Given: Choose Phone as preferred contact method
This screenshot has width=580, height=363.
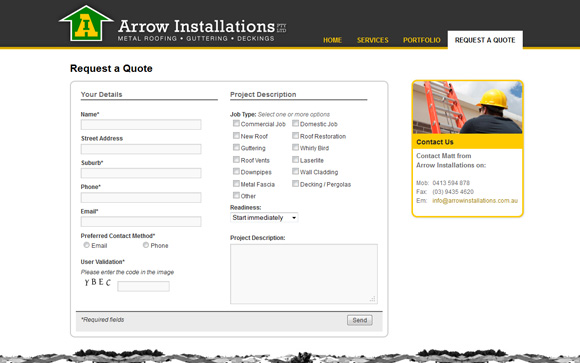Looking at the screenshot, I should tap(146, 245).
